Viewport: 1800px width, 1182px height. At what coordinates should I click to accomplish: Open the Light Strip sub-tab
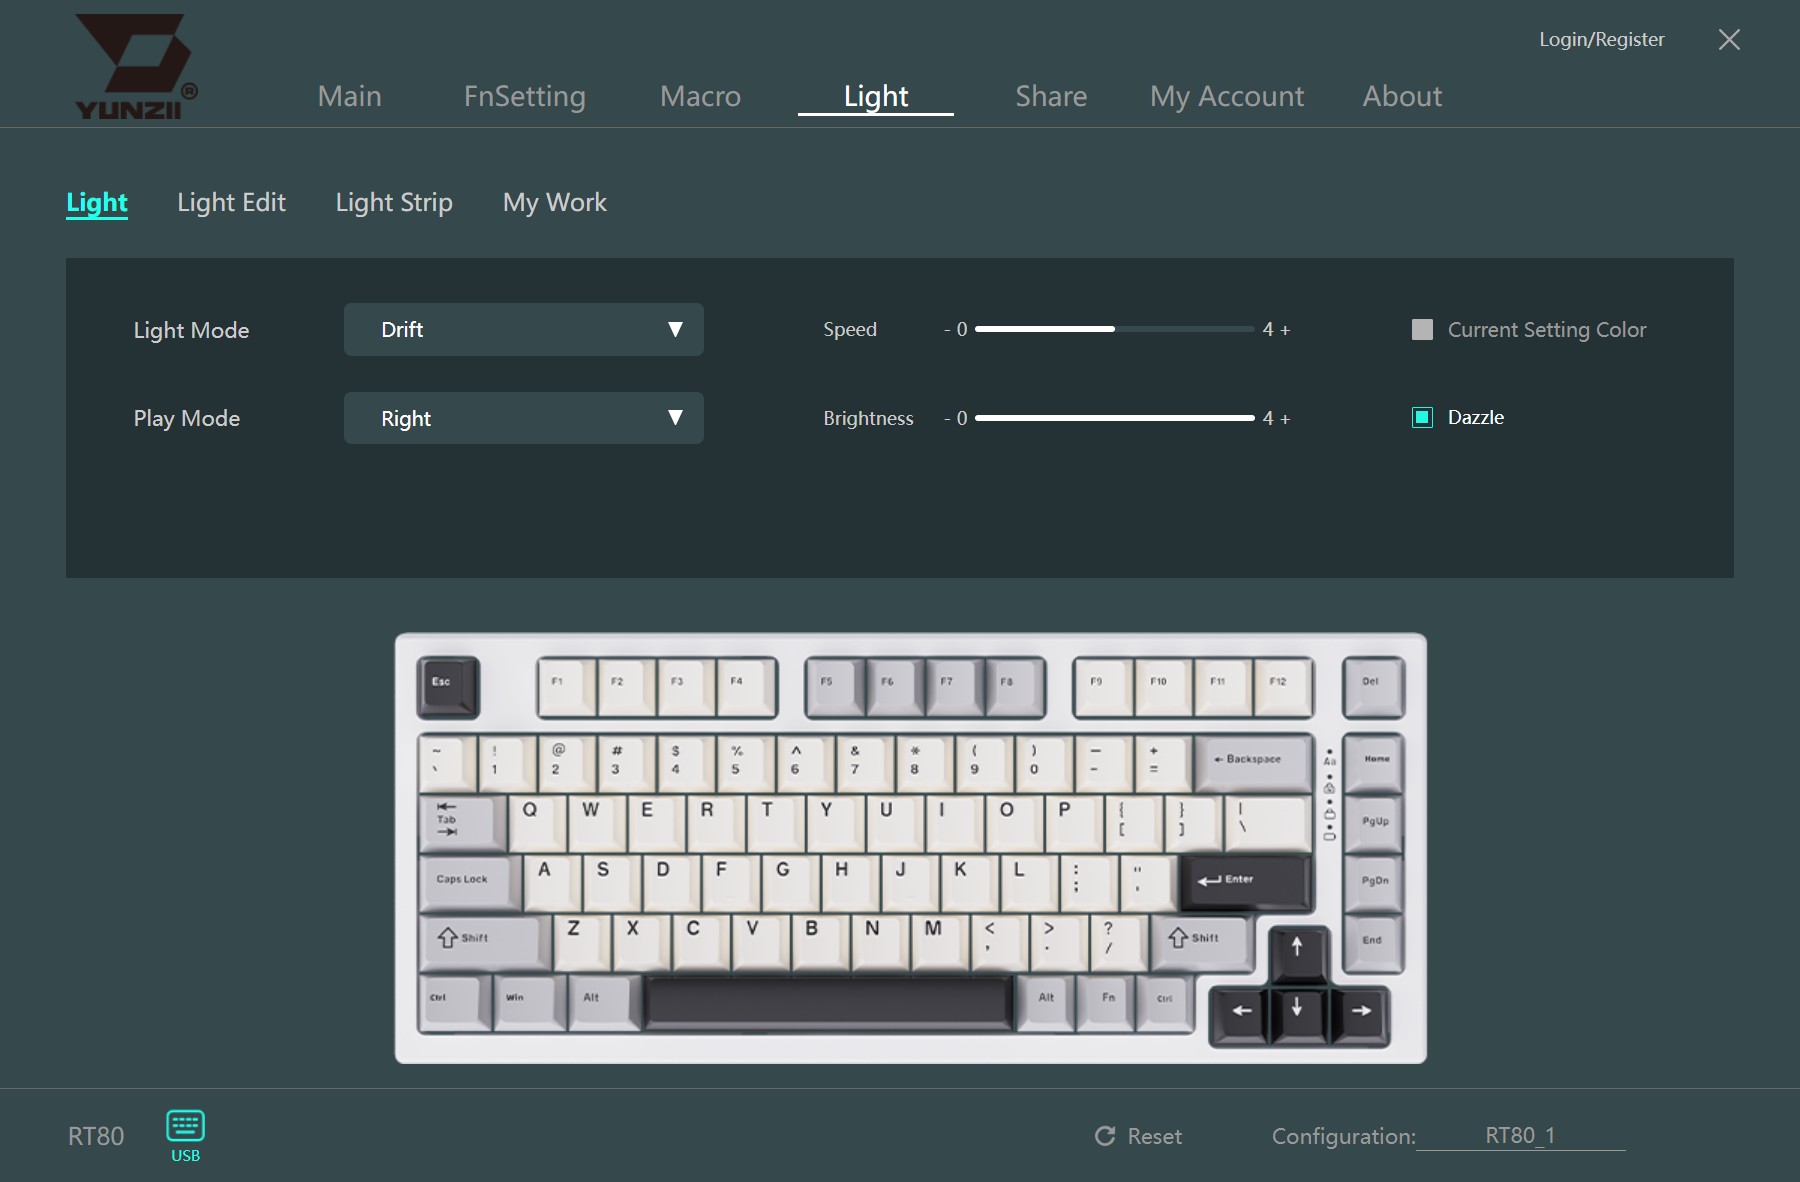point(394,202)
